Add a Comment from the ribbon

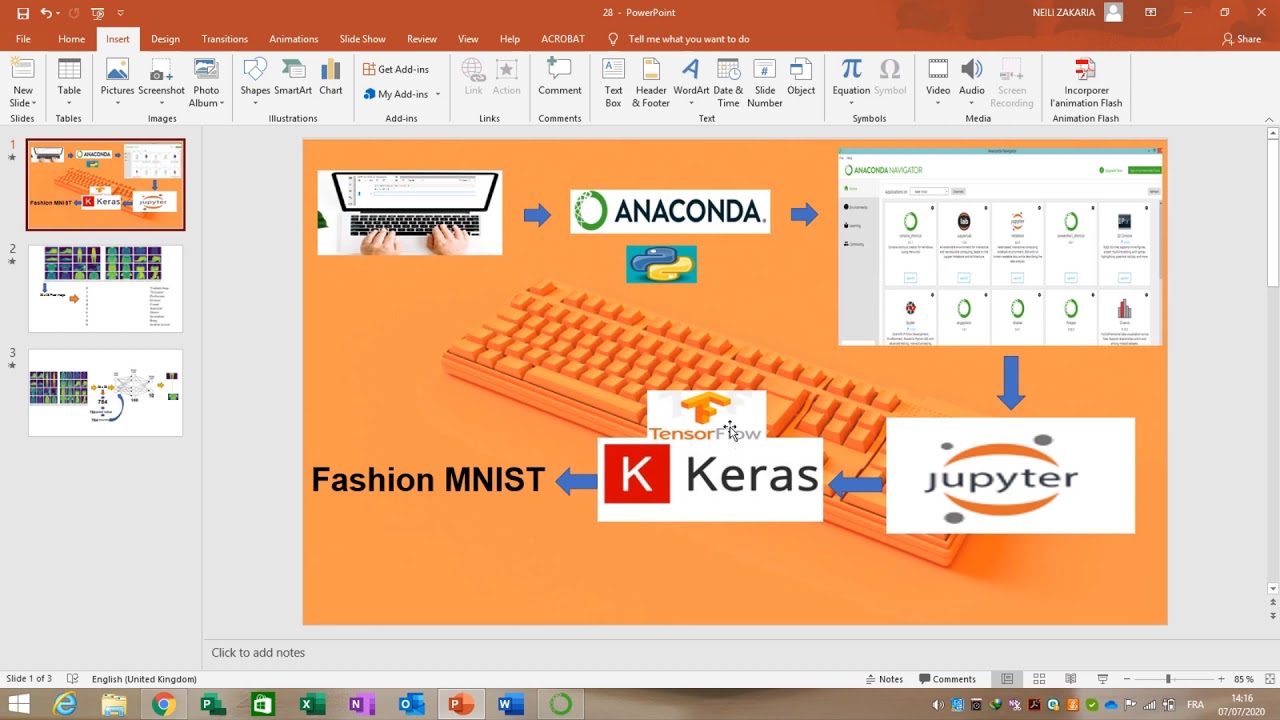coord(559,78)
